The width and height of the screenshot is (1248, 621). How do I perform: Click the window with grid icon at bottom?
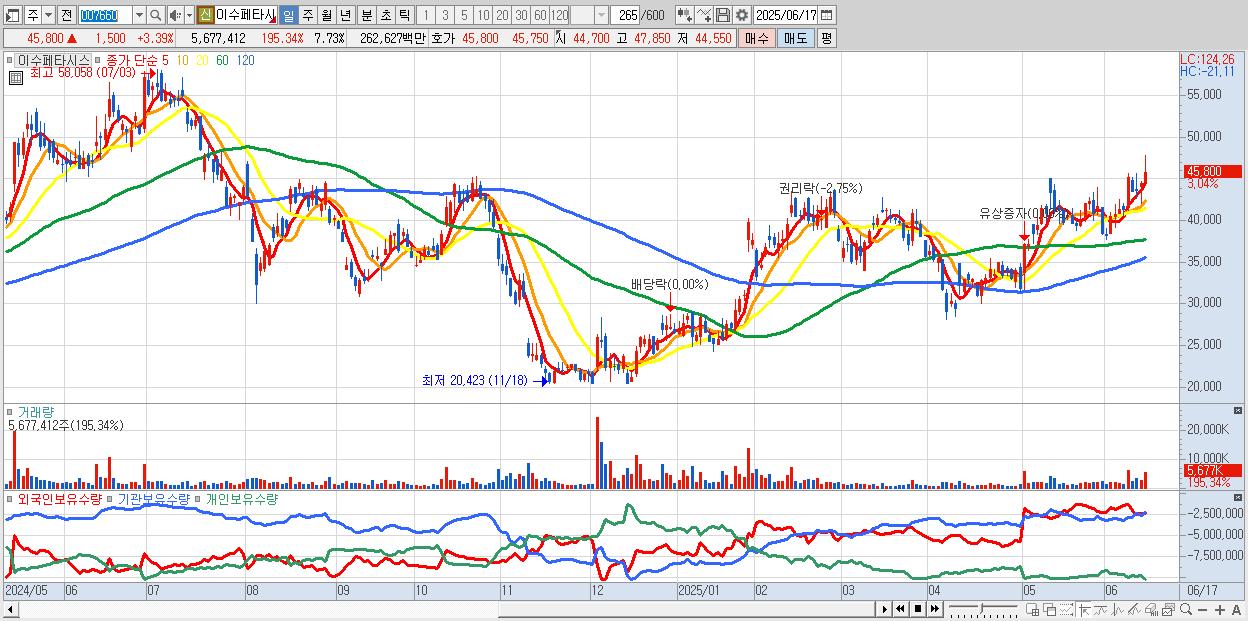(1032, 609)
